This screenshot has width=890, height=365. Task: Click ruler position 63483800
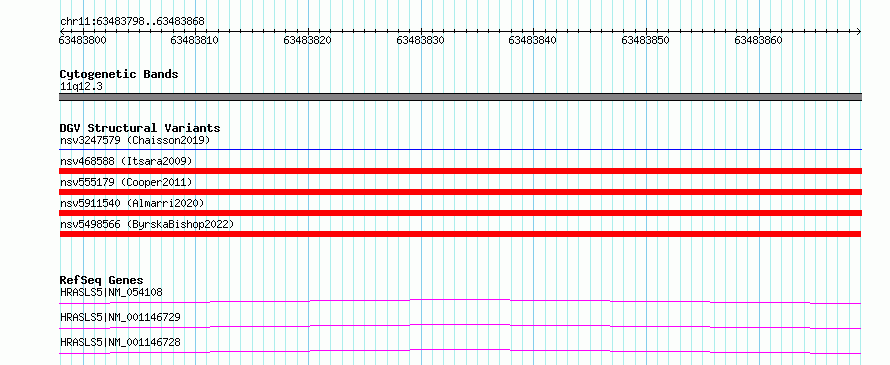tap(82, 40)
